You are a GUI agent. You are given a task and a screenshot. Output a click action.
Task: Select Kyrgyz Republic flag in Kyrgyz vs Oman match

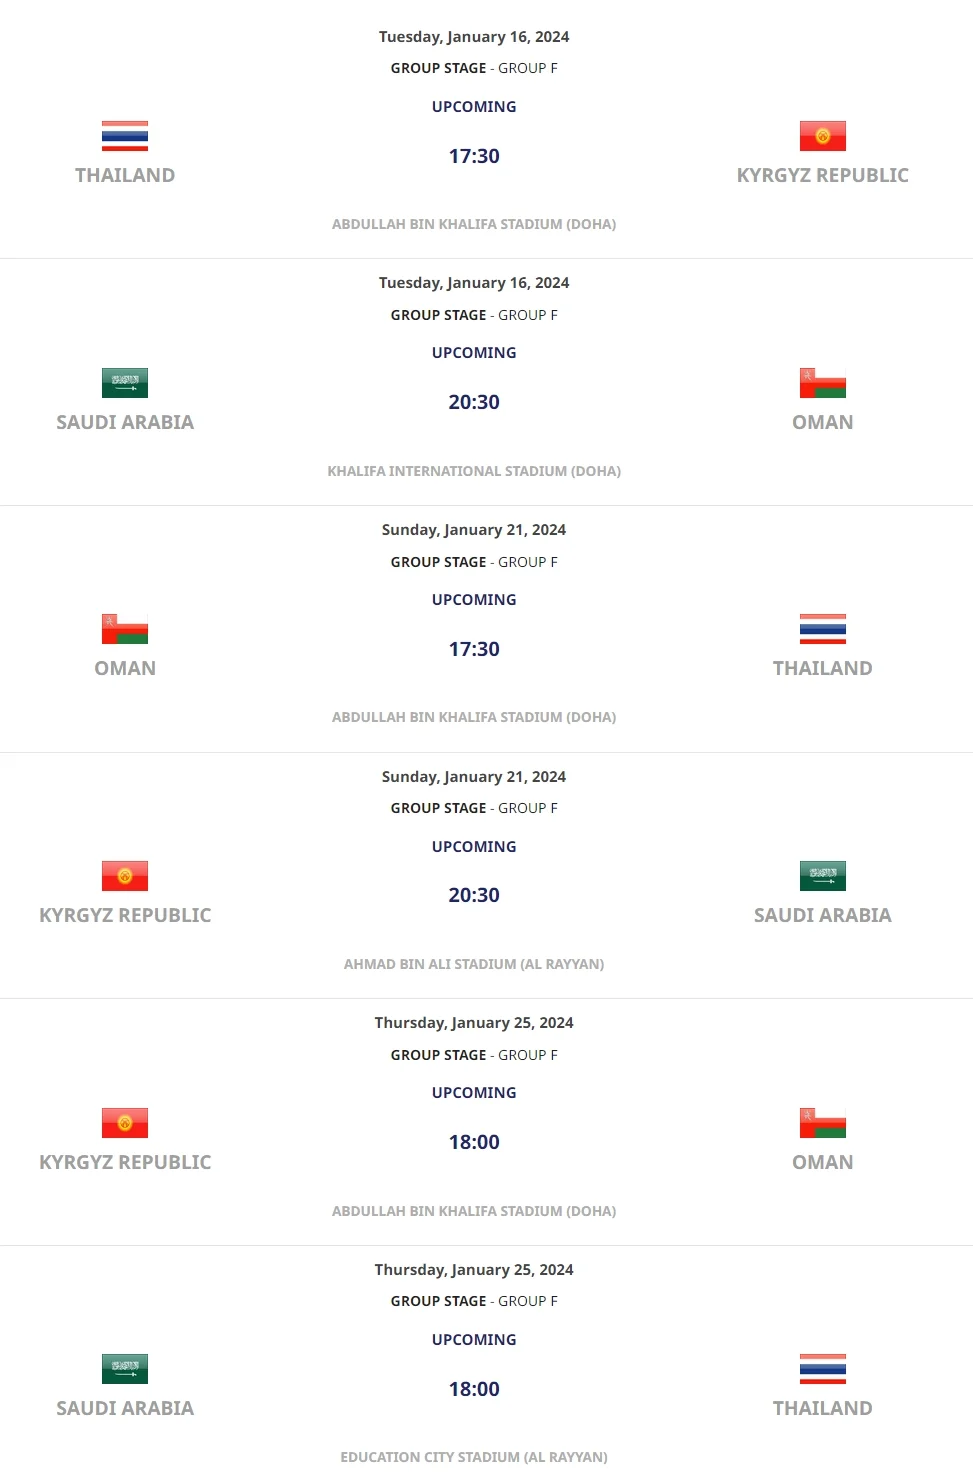[125, 1123]
